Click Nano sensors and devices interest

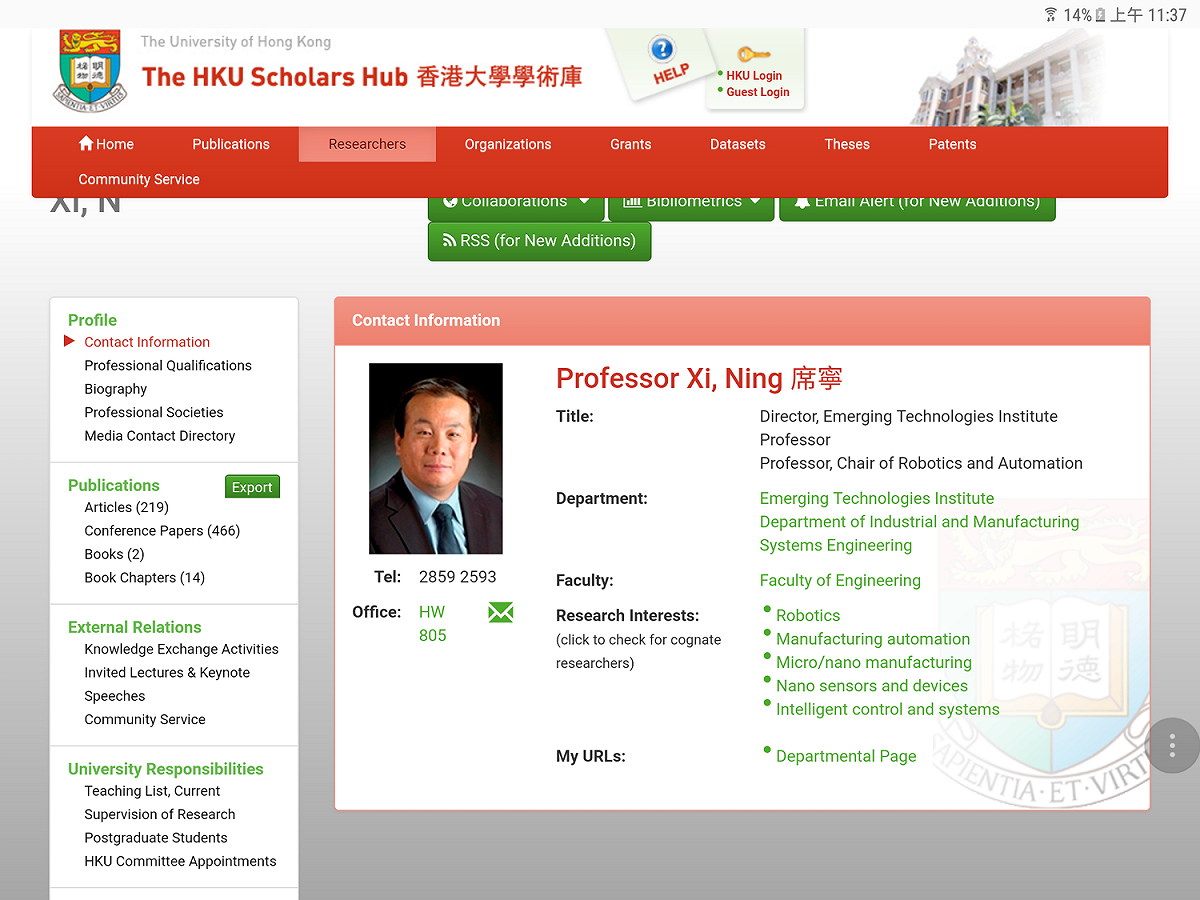(x=872, y=686)
